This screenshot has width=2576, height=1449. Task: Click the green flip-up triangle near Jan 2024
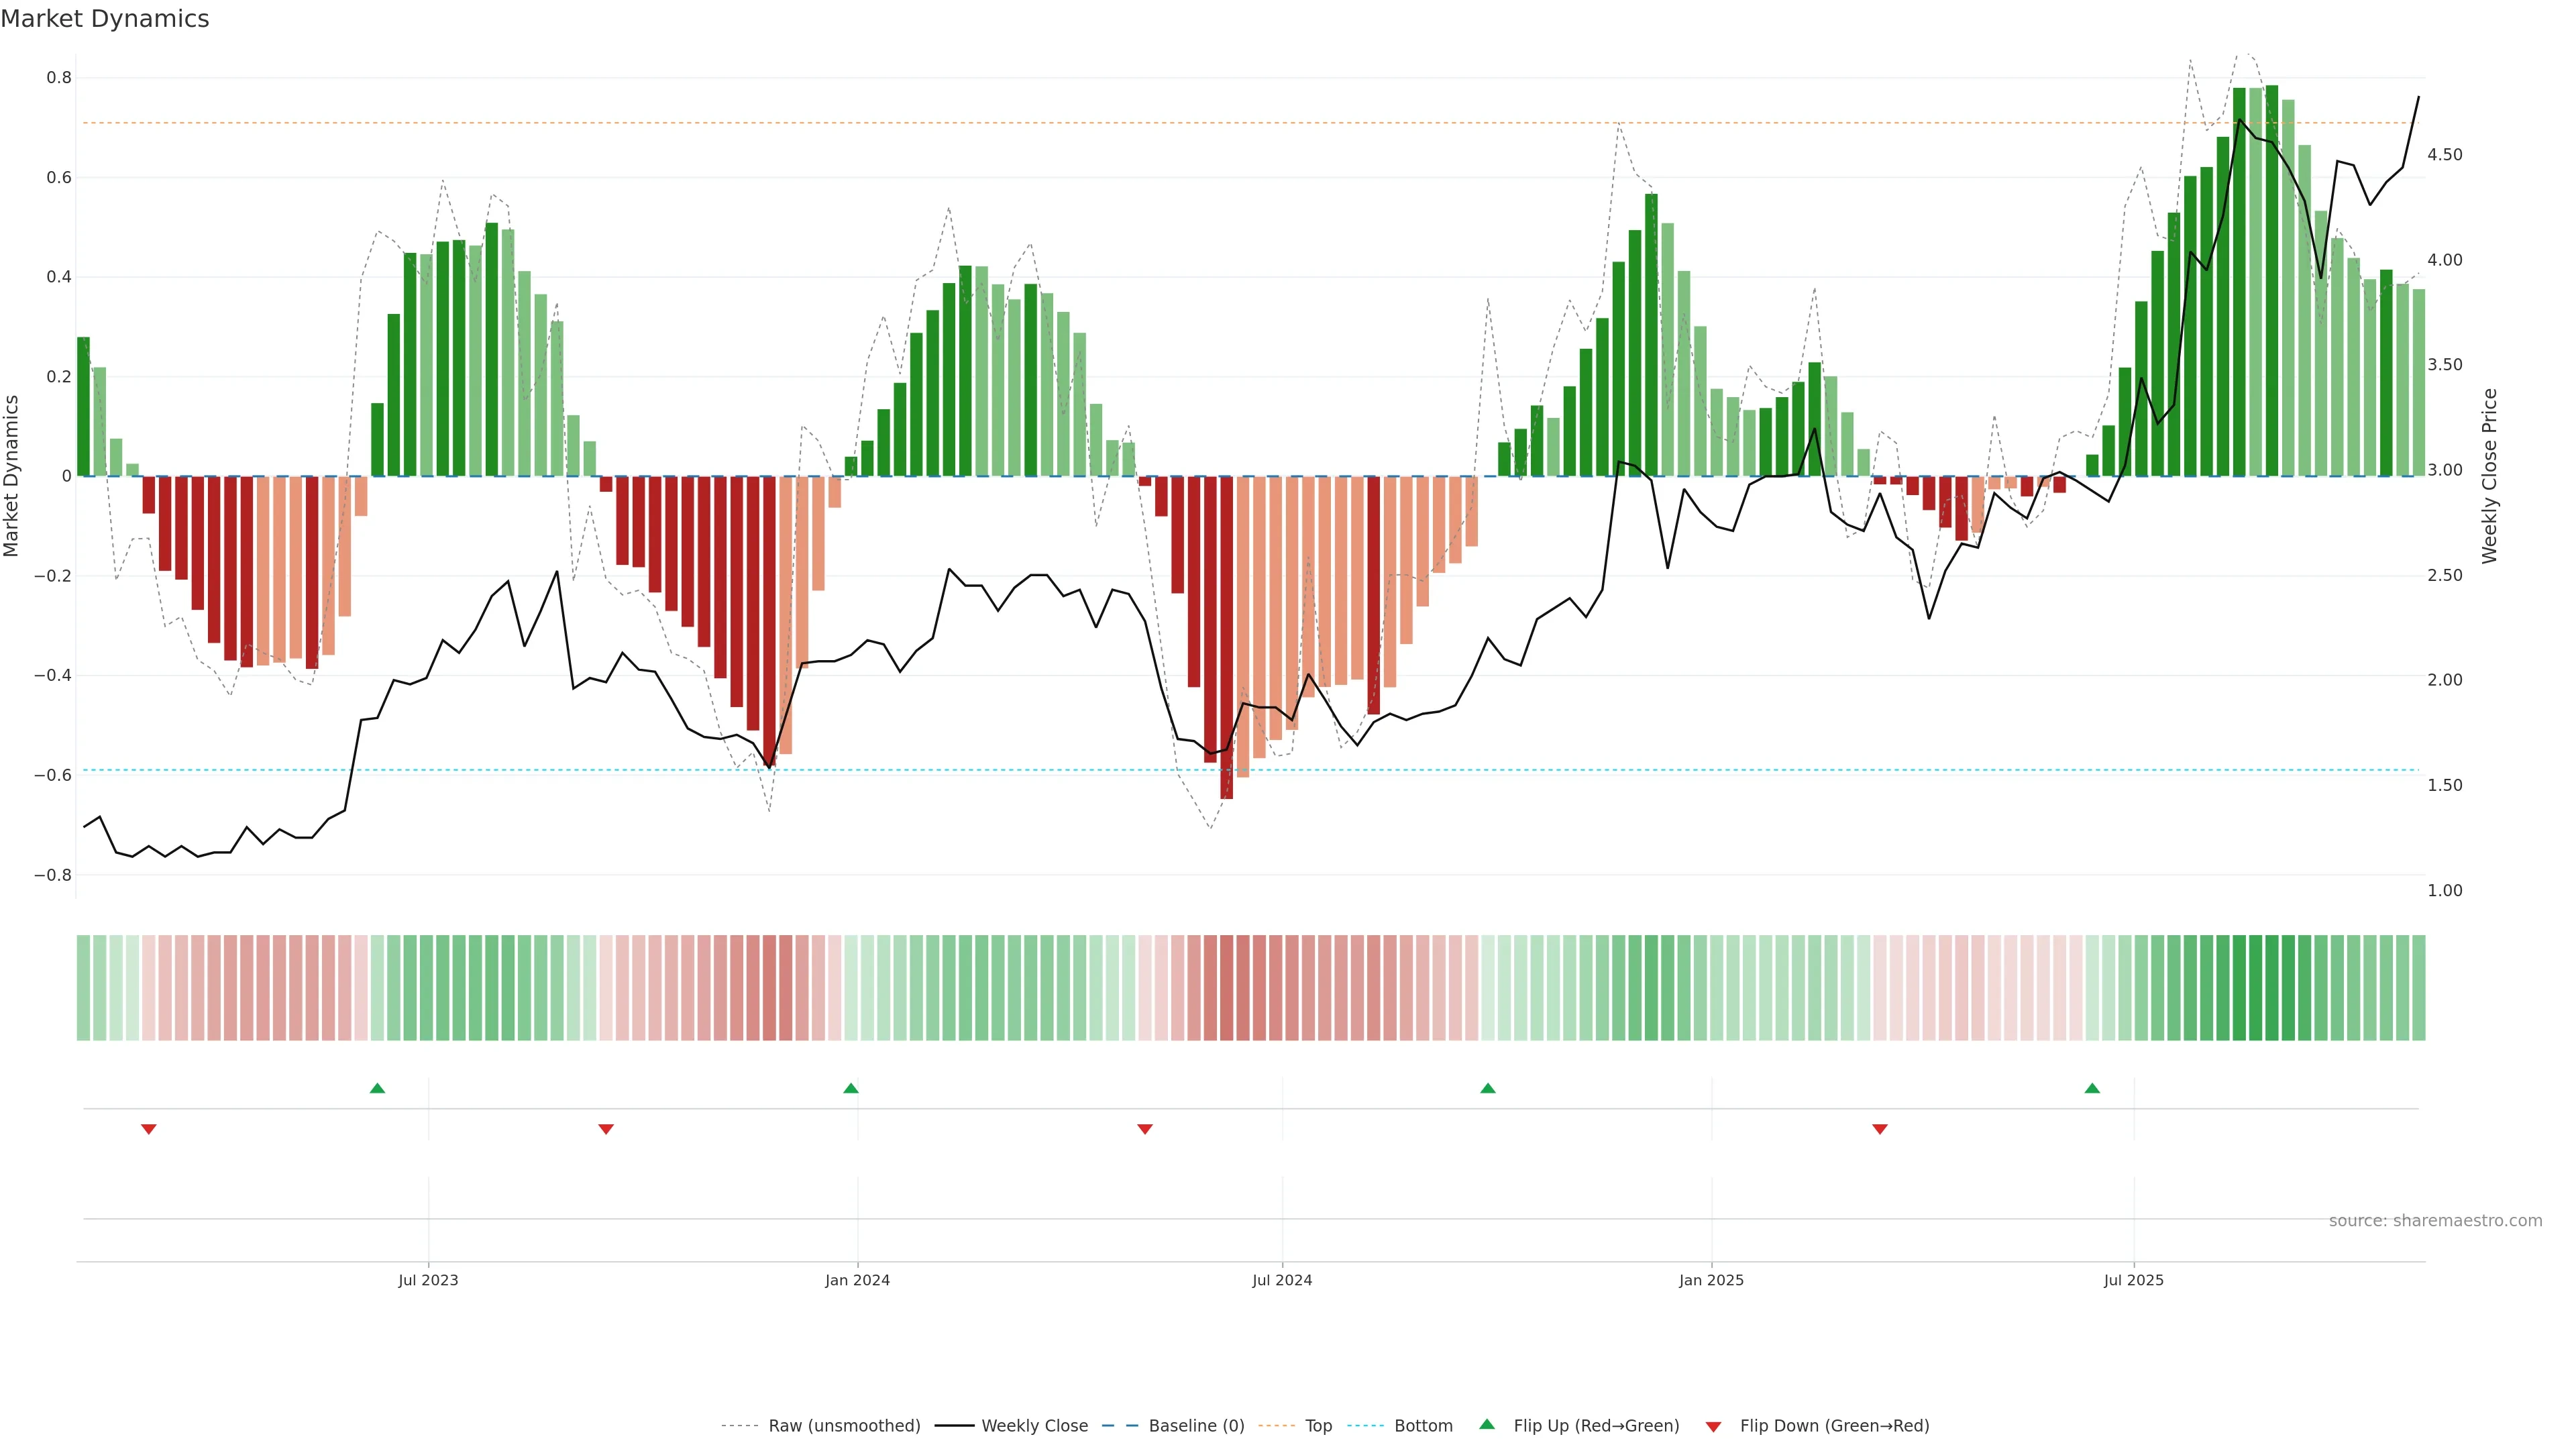coord(851,1088)
